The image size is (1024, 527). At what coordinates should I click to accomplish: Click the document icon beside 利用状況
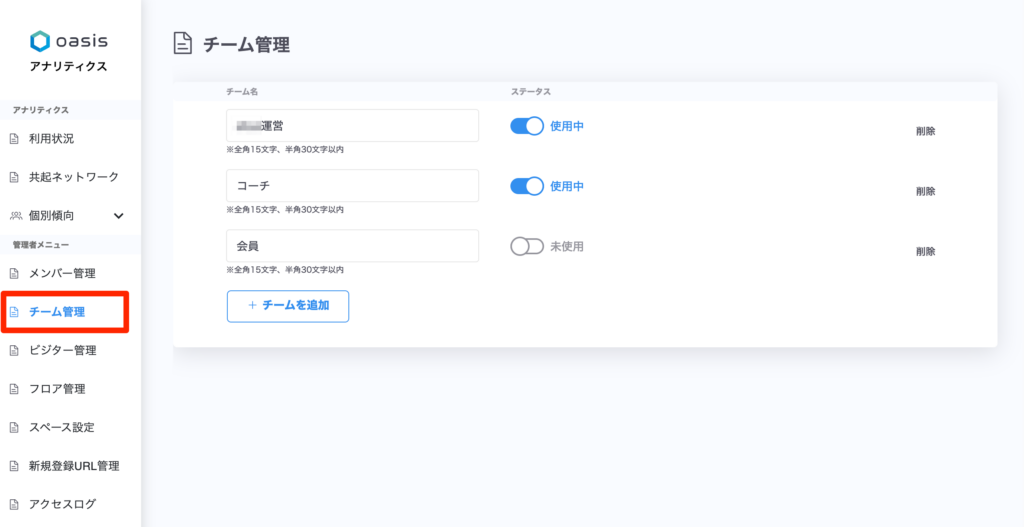click(14, 139)
